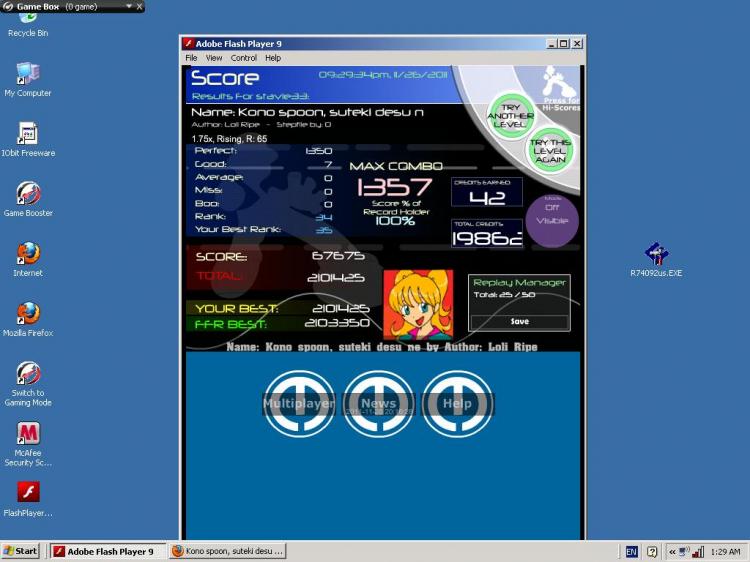Expand the Game Box dropdown arrow

pyautogui.click(x=129, y=6)
